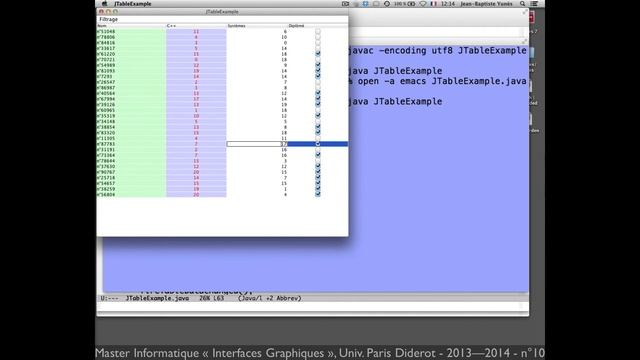Click C++ grade cell in row n°56804
The image size is (640, 360).
(196, 195)
